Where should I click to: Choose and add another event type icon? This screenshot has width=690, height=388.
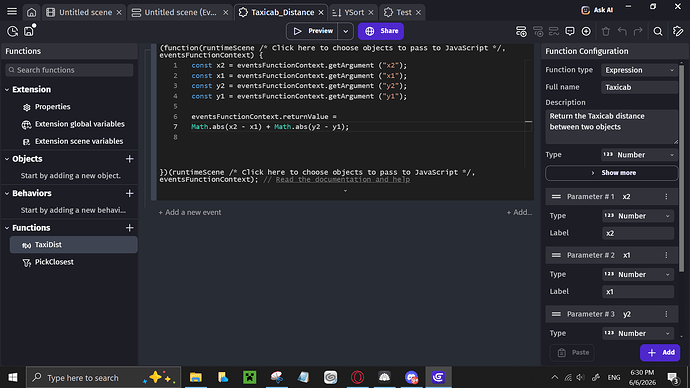[586, 31]
